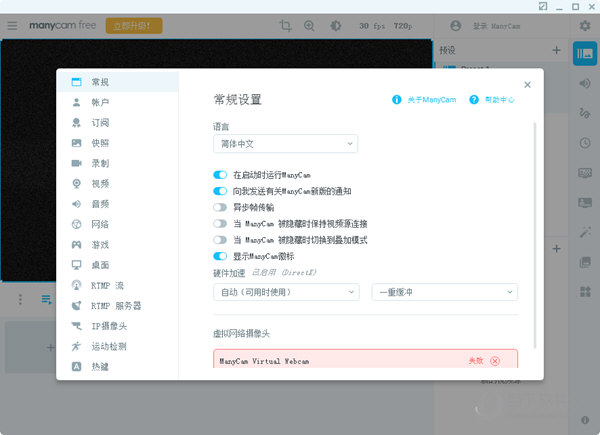Add a new preset with the plus icon

[556, 50]
